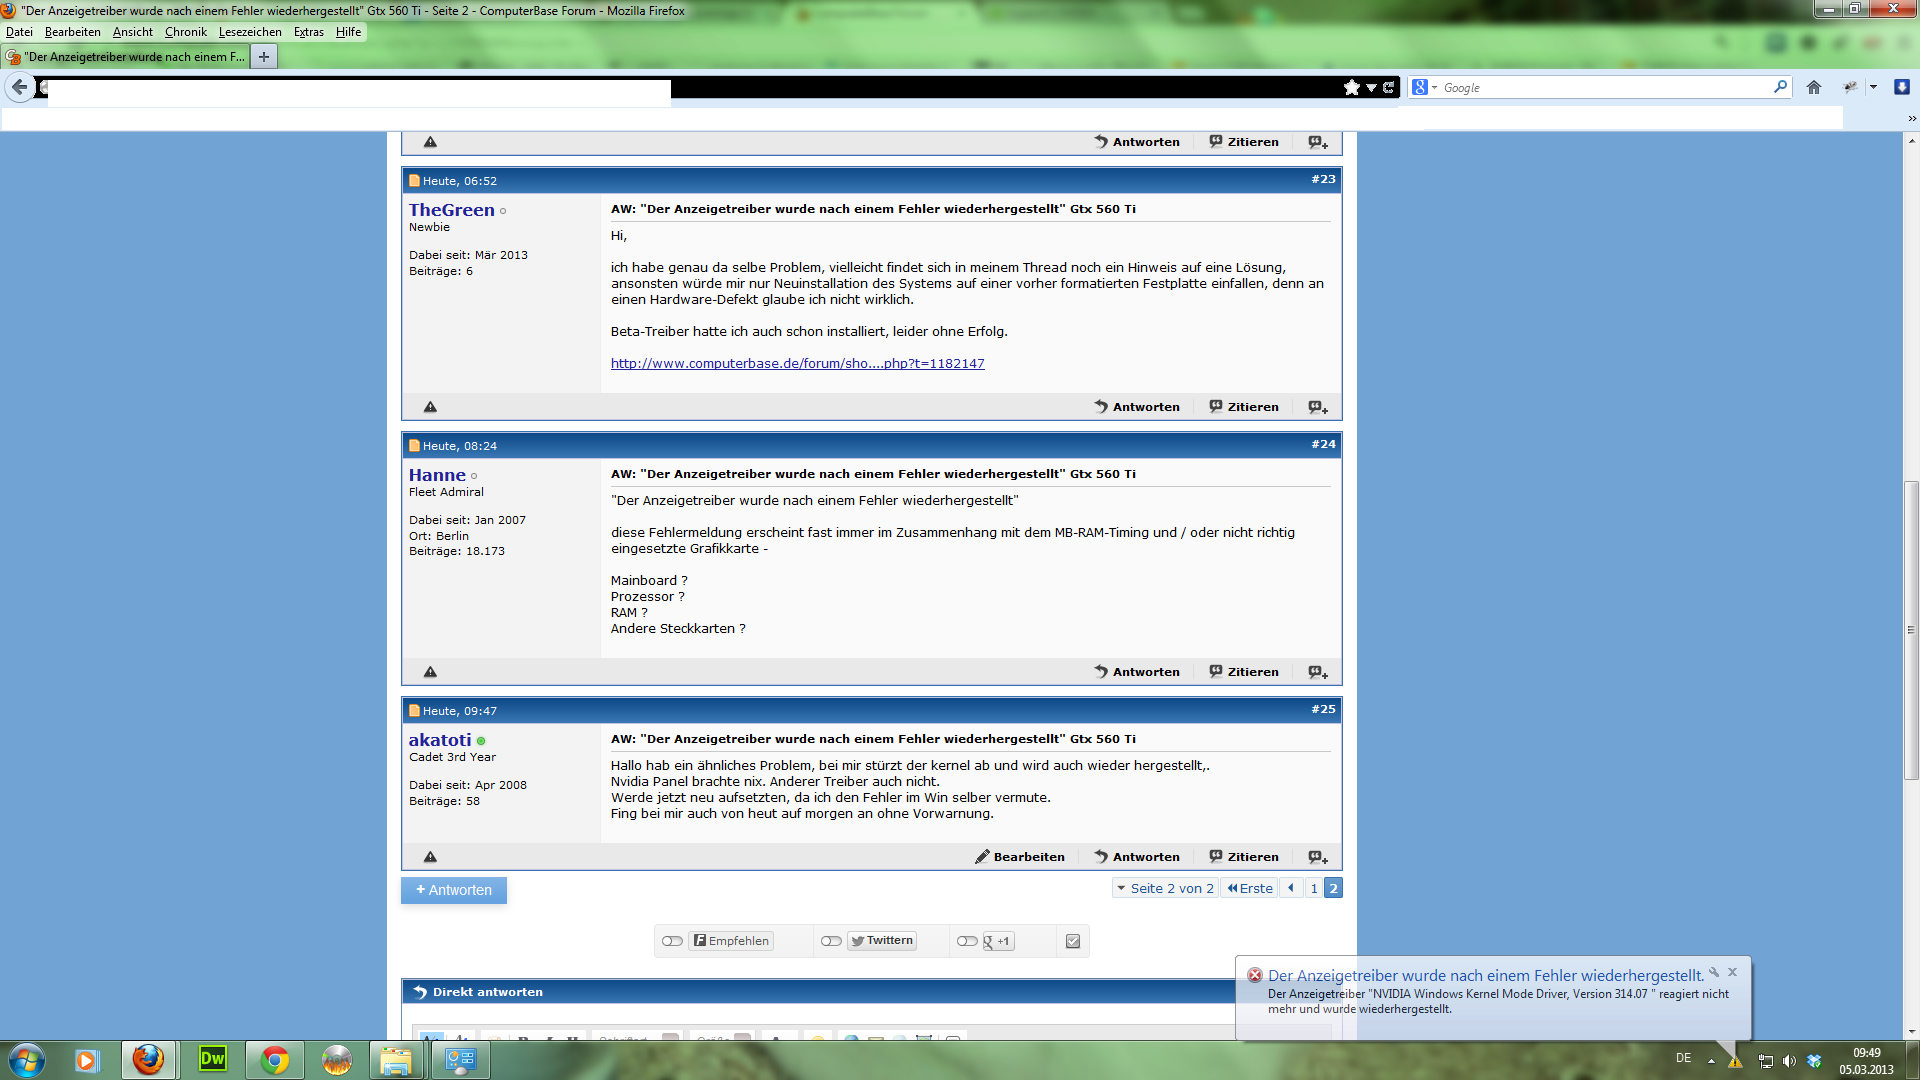Bookmark page with star icon in address bar

click(1352, 88)
